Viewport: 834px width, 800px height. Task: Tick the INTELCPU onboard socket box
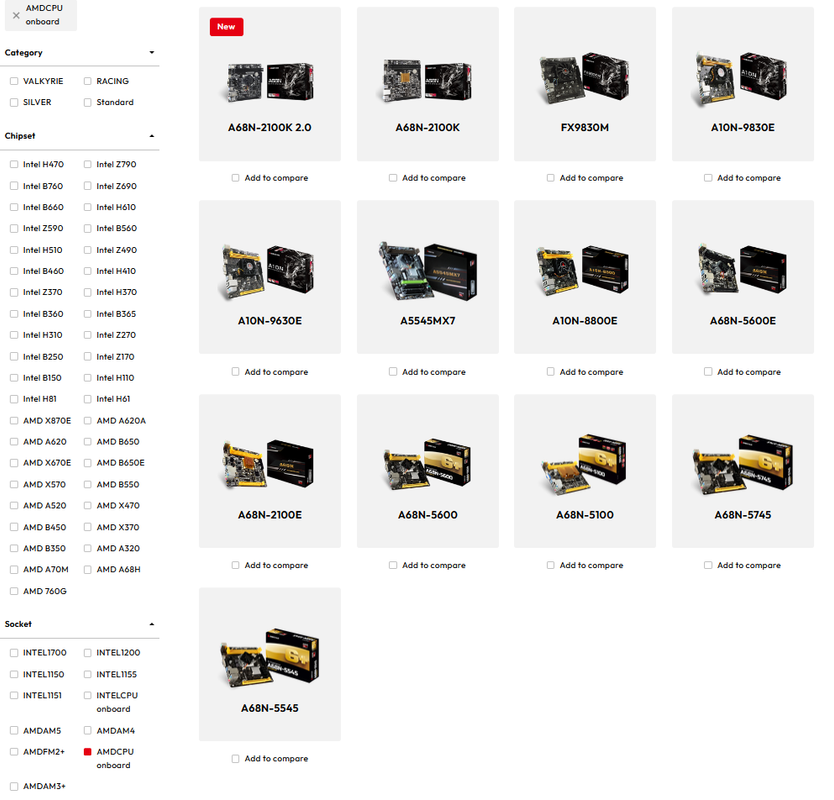coord(88,696)
